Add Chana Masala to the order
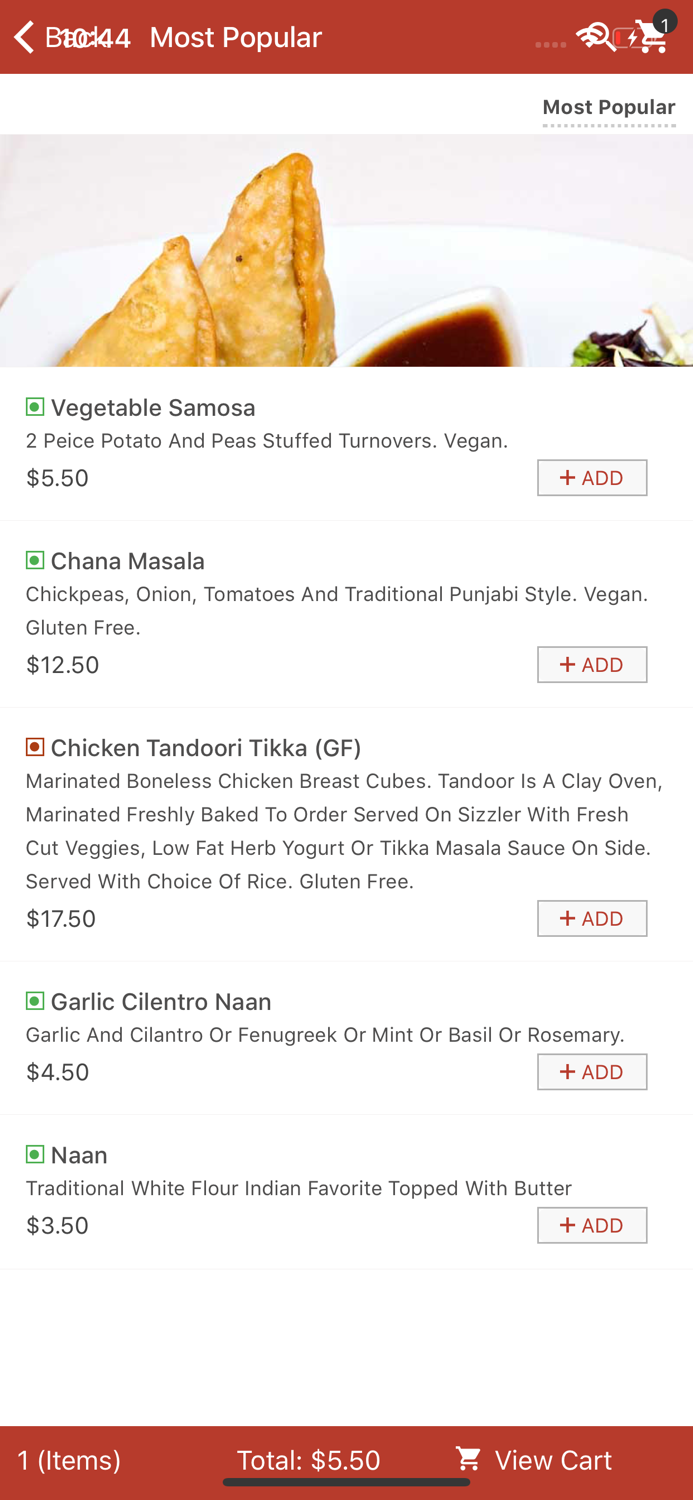The image size is (693, 1500). tap(592, 665)
